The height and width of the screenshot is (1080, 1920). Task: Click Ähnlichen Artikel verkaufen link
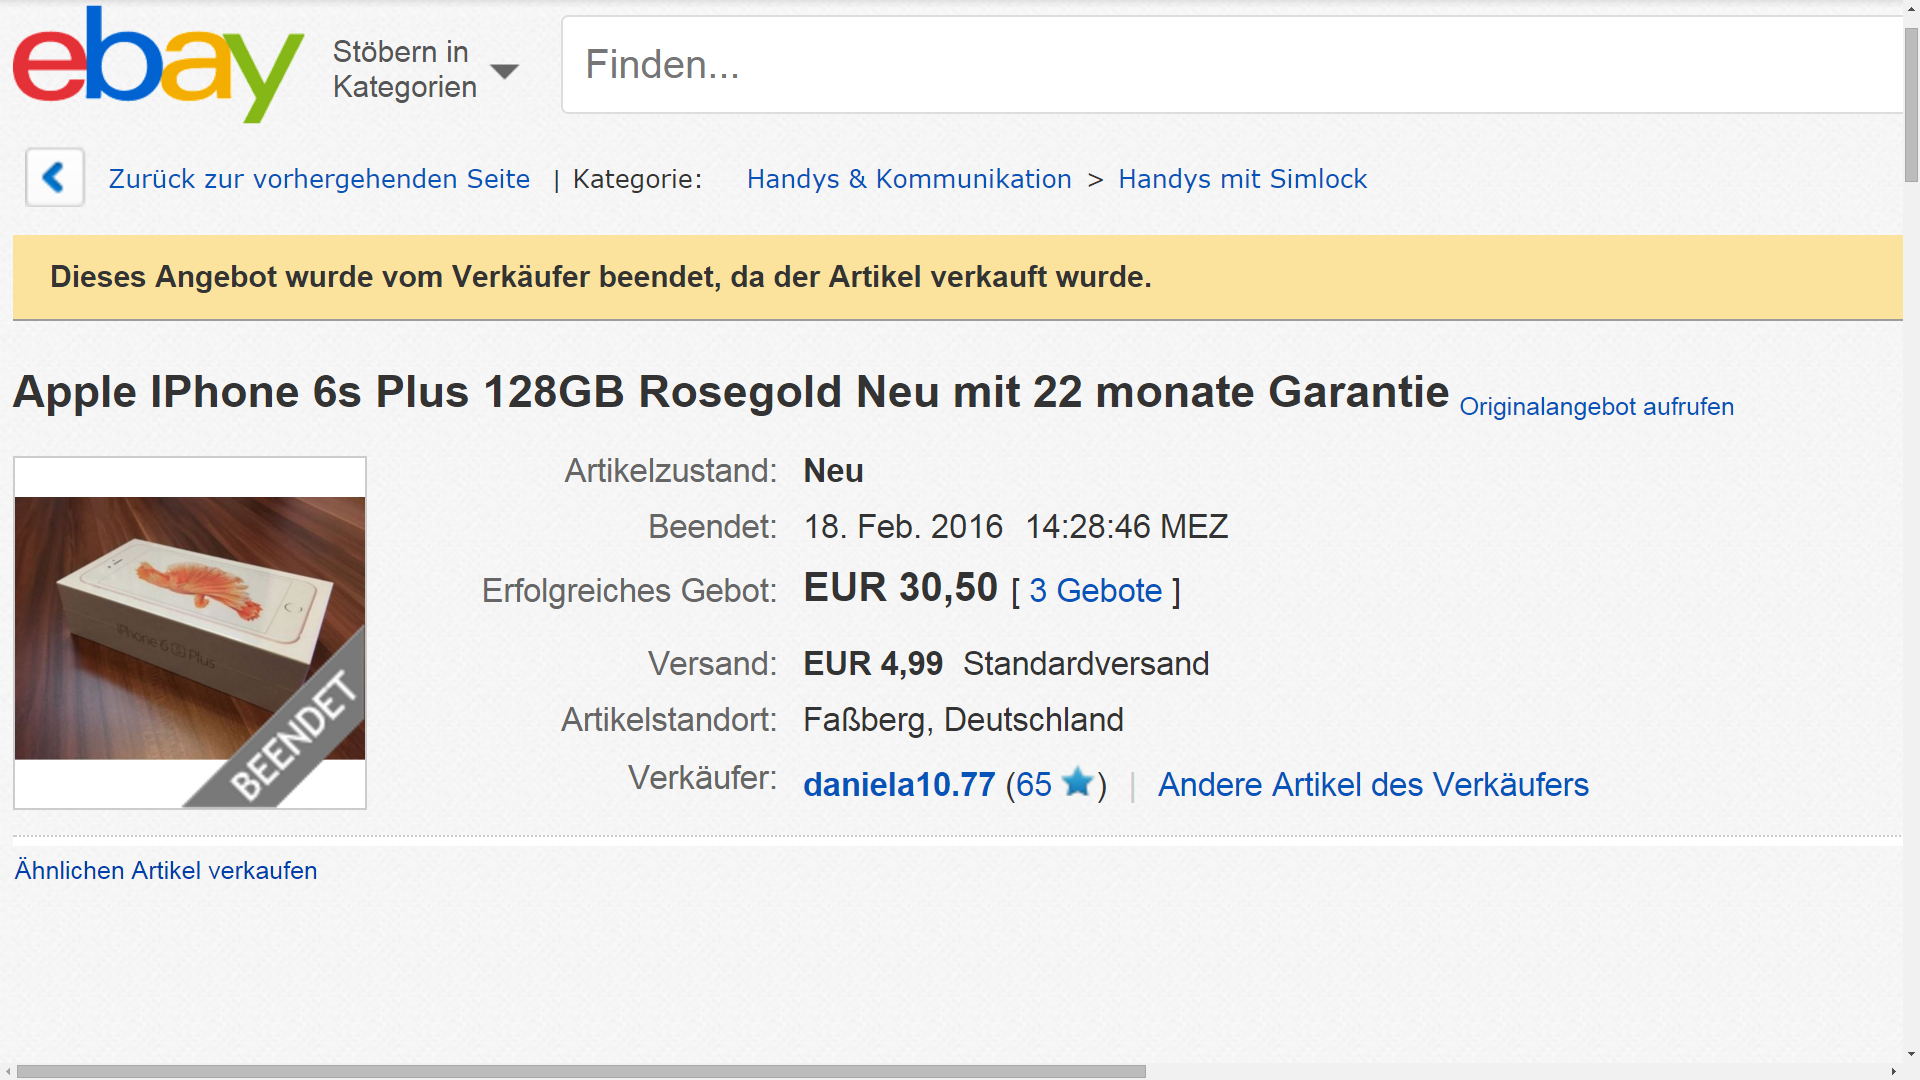click(x=166, y=871)
